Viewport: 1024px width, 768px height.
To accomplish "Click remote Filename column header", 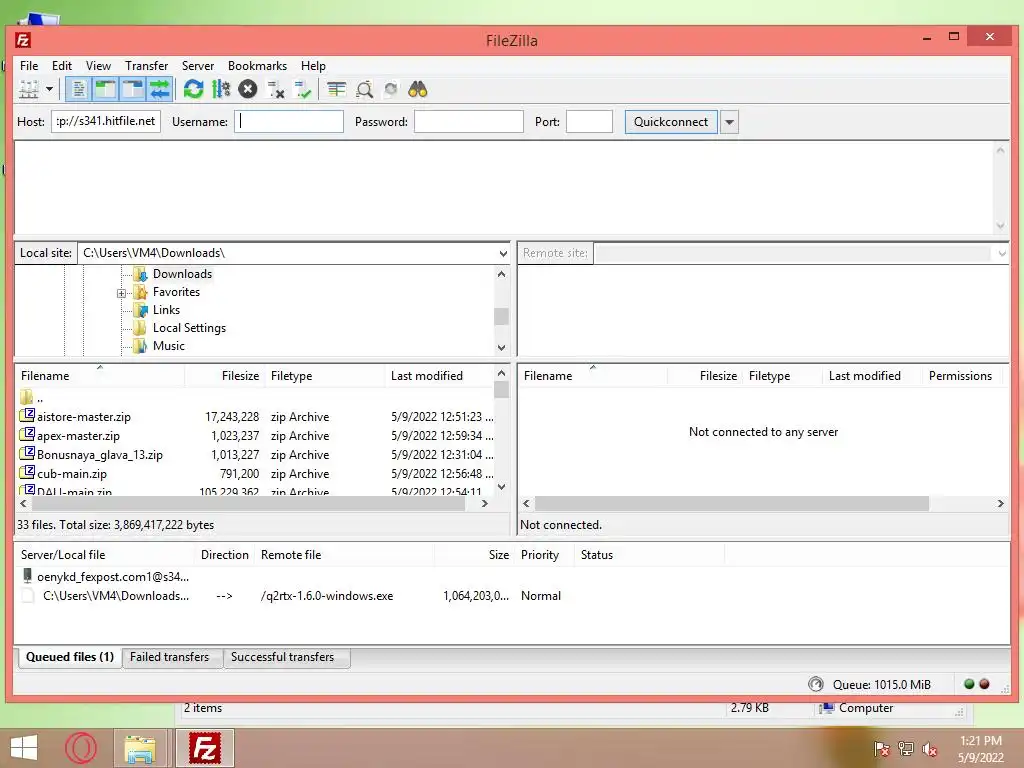I will (593, 376).
